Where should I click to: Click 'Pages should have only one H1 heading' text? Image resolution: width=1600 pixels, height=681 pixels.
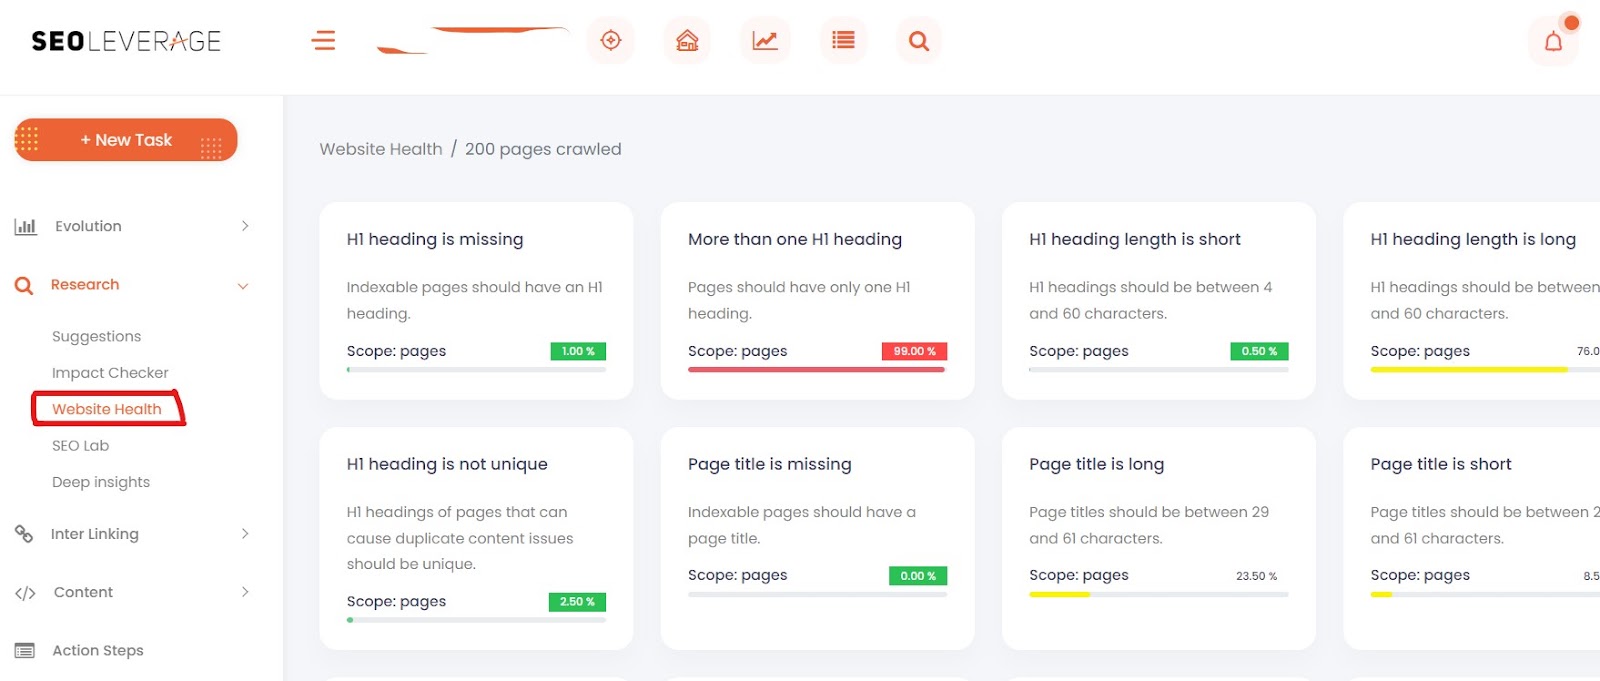pyautogui.click(x=799, y=300)
